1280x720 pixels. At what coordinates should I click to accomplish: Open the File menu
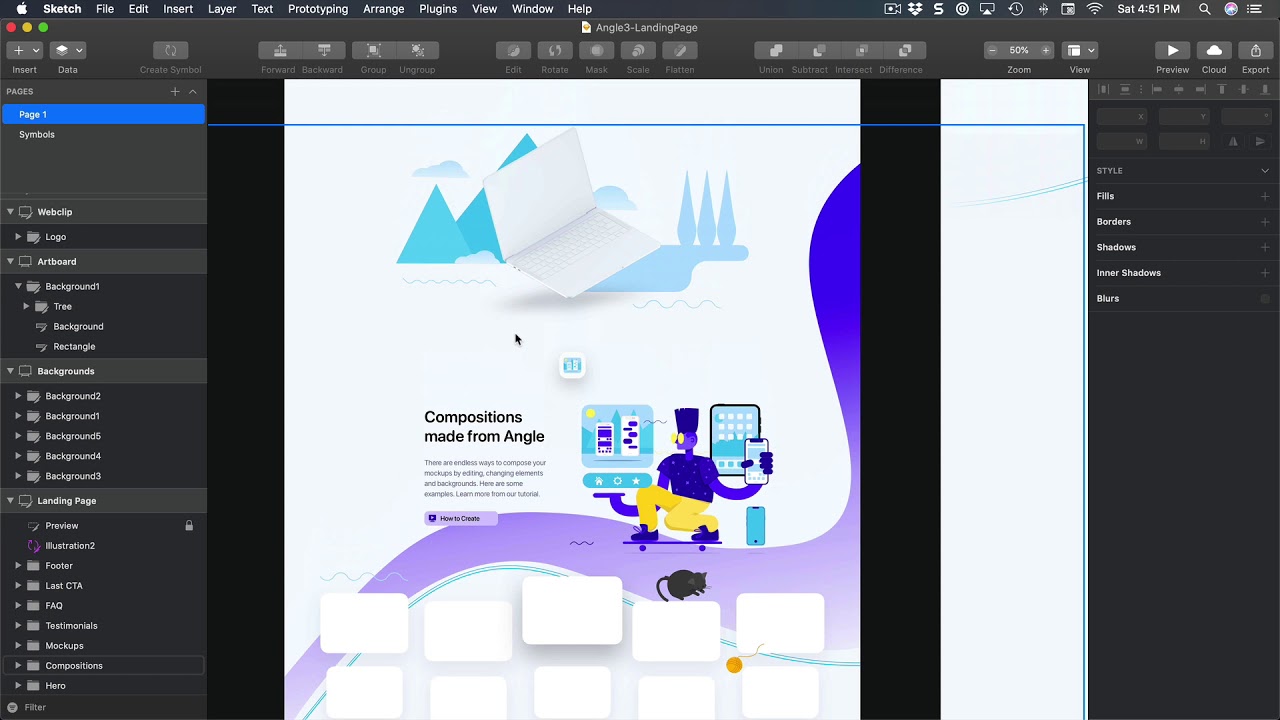click(105, 9)
